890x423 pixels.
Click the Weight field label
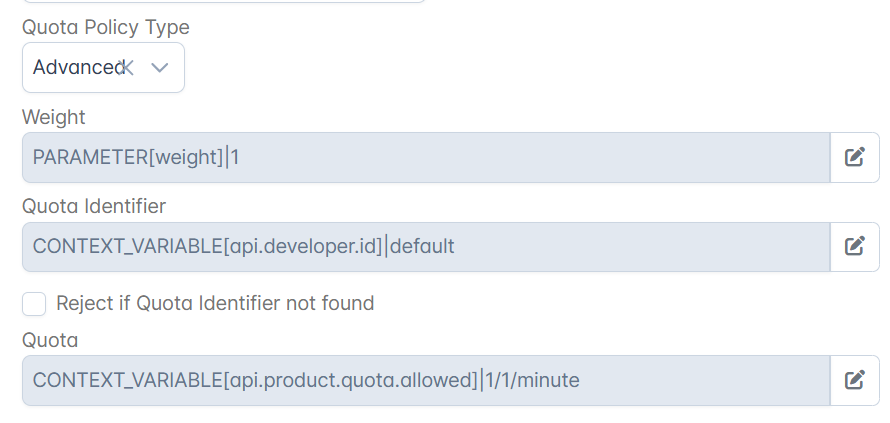point(53,117)
